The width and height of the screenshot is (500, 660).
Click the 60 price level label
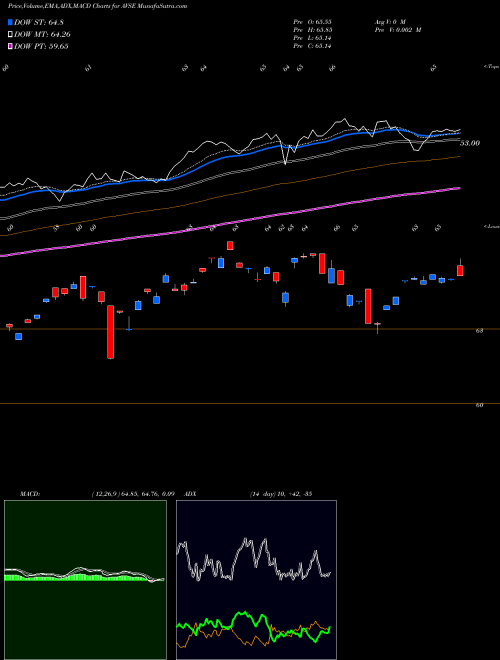(x=479, y=405)
